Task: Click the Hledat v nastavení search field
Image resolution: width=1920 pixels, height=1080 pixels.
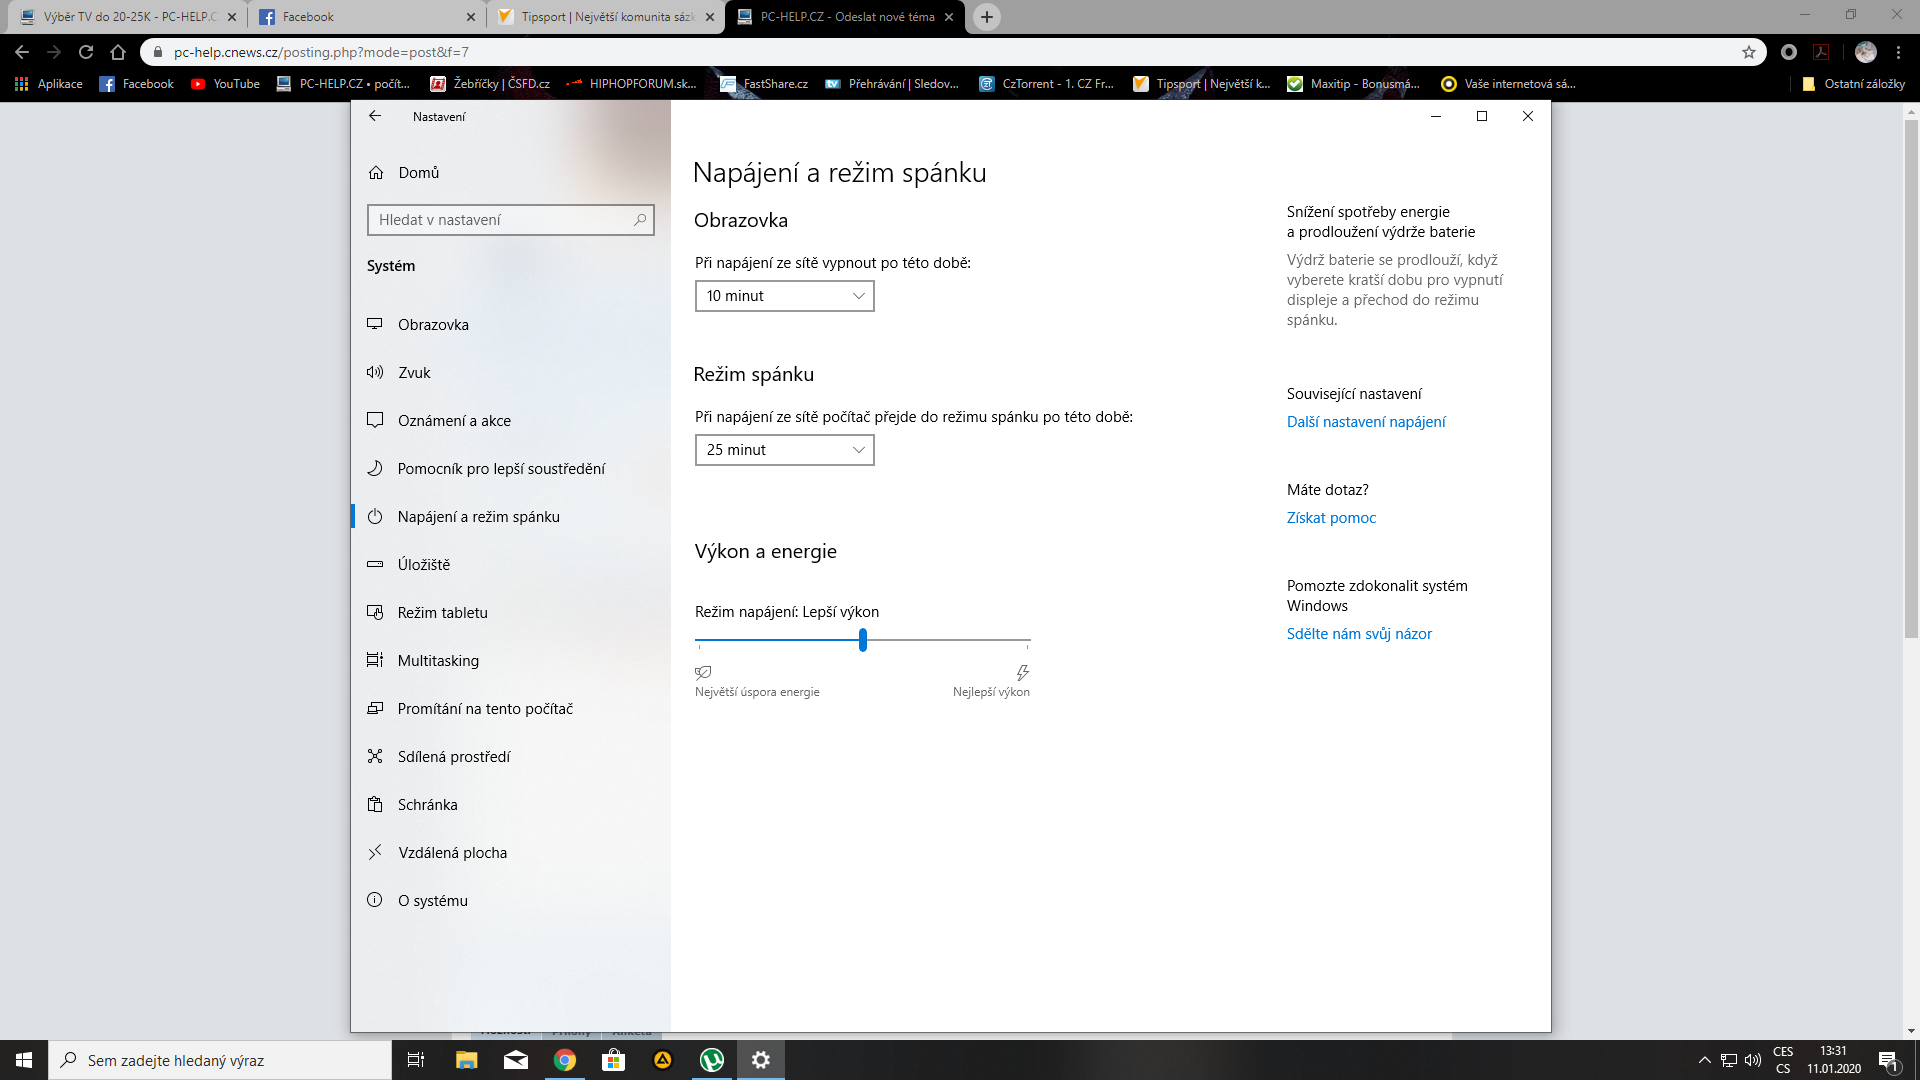Action: tap(500, 220)
